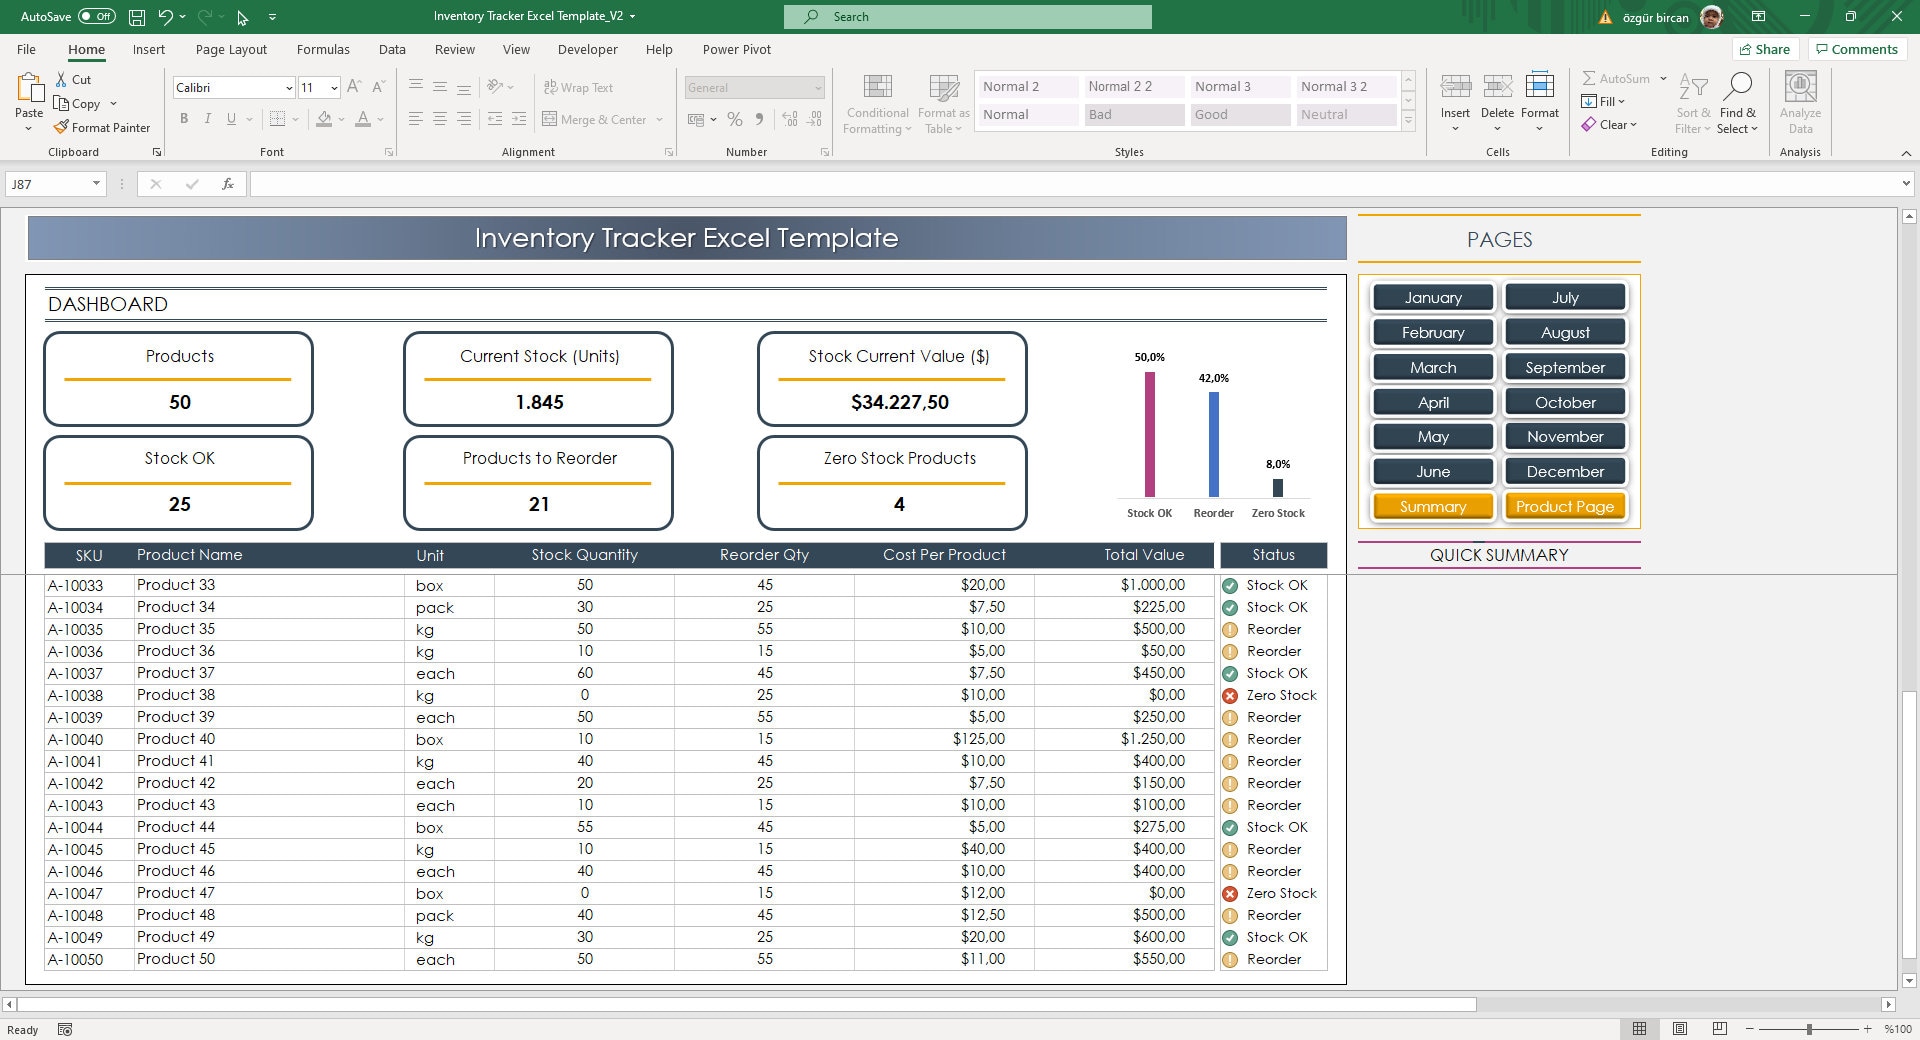Open the Power Pivot menu
This screenshot has height=1040, width=1920.
coord(737,49)
